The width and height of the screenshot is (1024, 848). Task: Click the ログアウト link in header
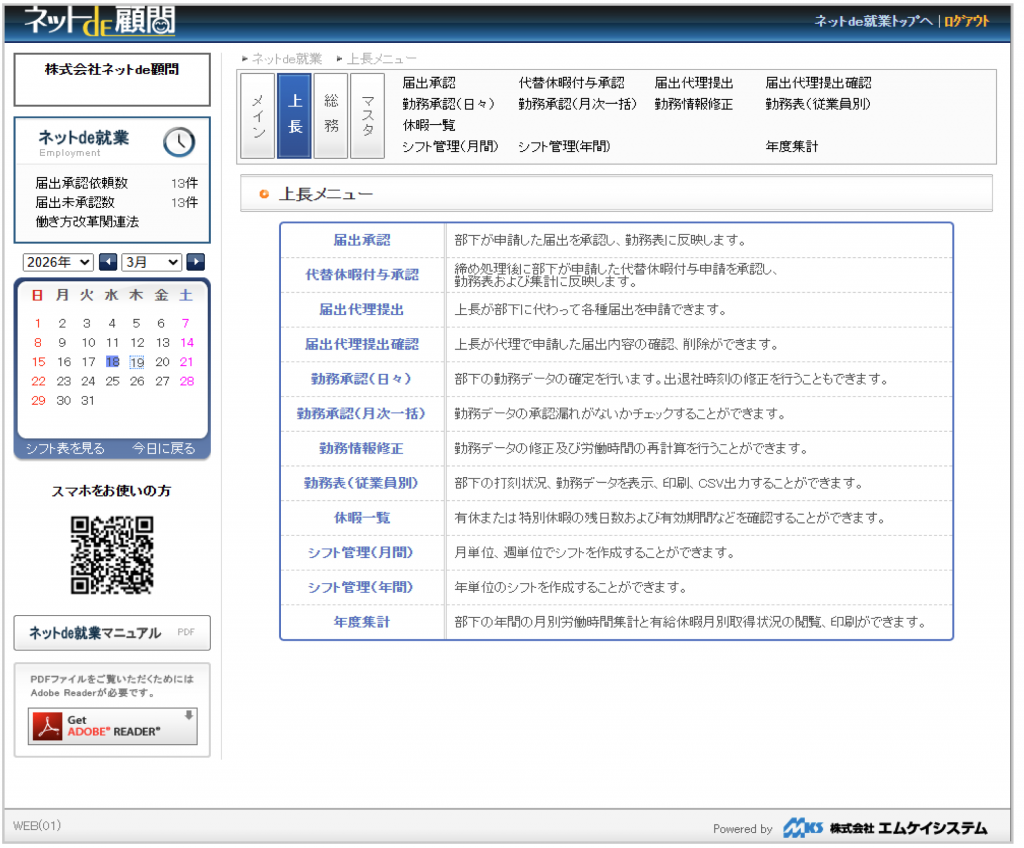[x=966, y=22]
